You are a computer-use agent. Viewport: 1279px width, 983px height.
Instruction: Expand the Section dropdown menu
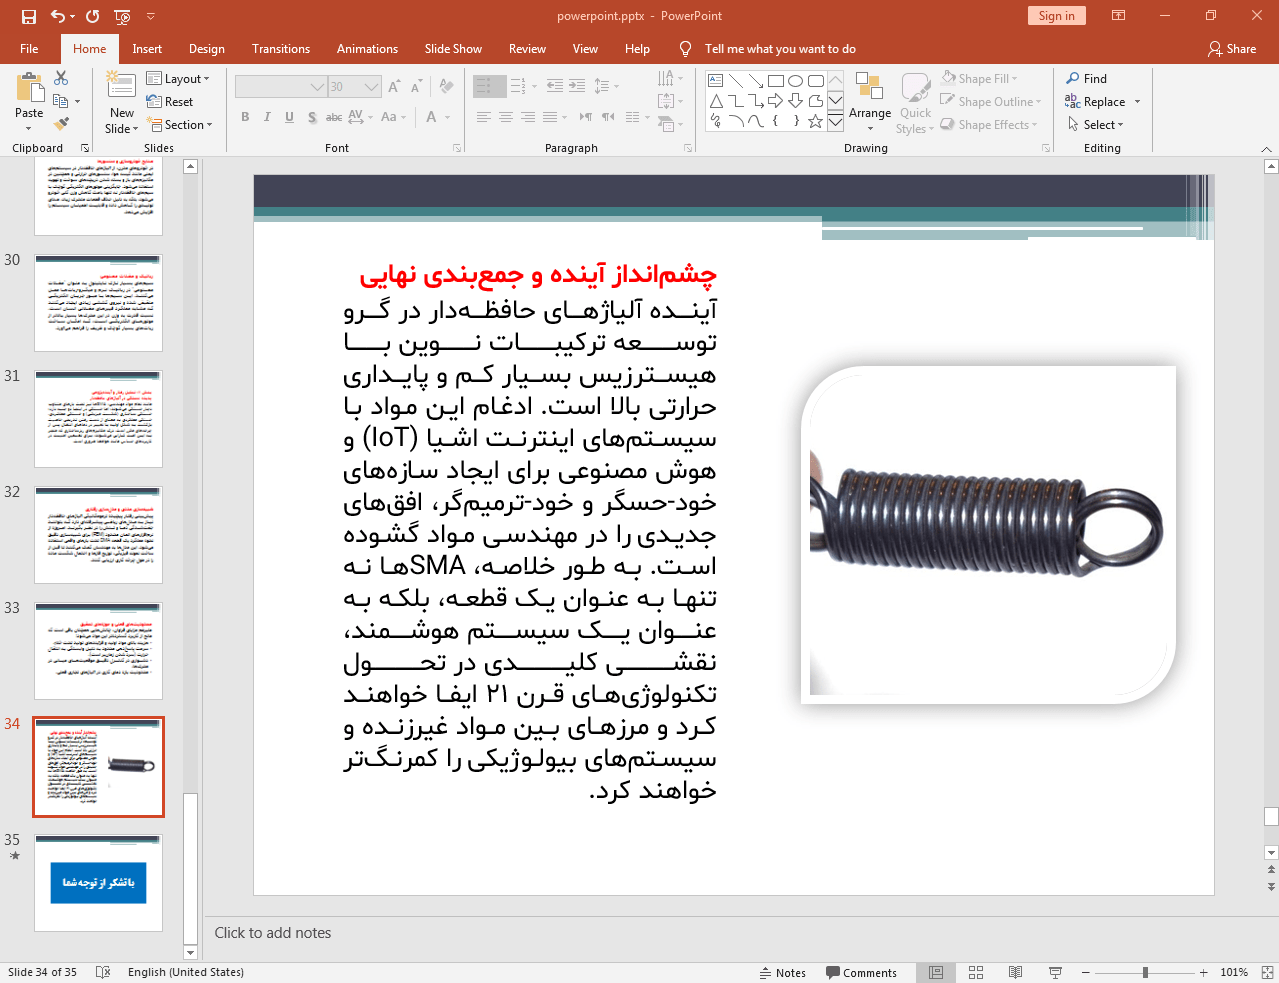click(x=180, y=125)
